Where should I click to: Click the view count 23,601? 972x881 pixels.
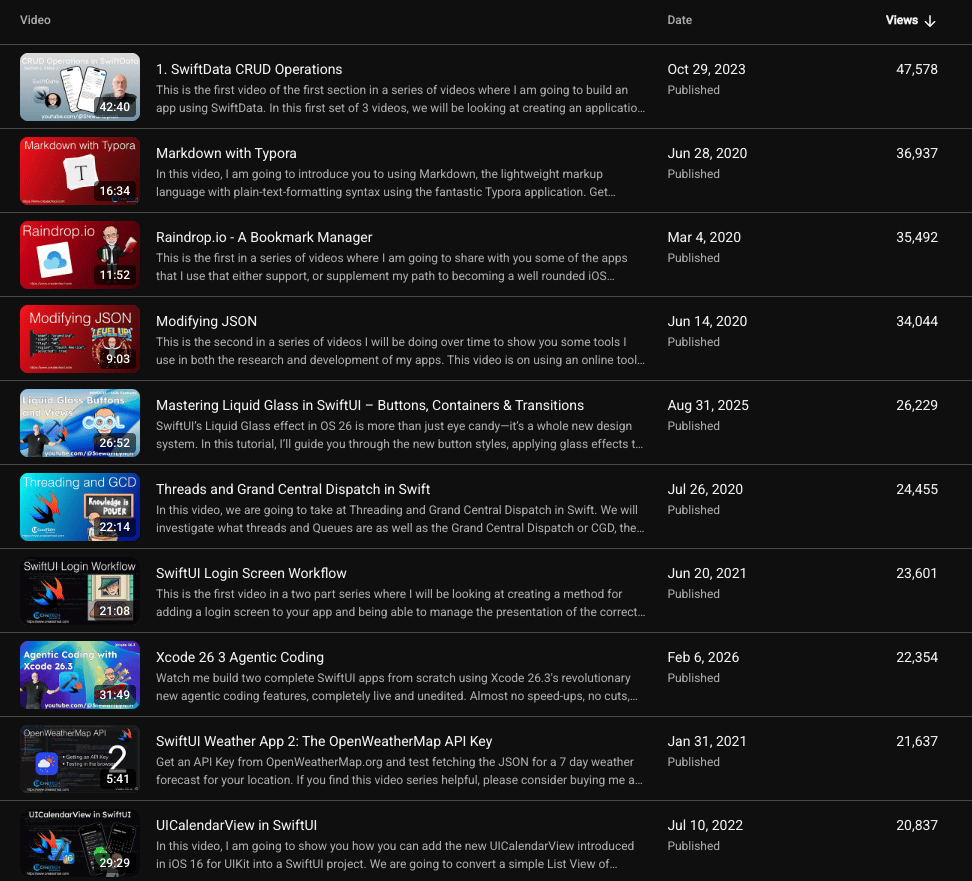click(x=917, y=573)
